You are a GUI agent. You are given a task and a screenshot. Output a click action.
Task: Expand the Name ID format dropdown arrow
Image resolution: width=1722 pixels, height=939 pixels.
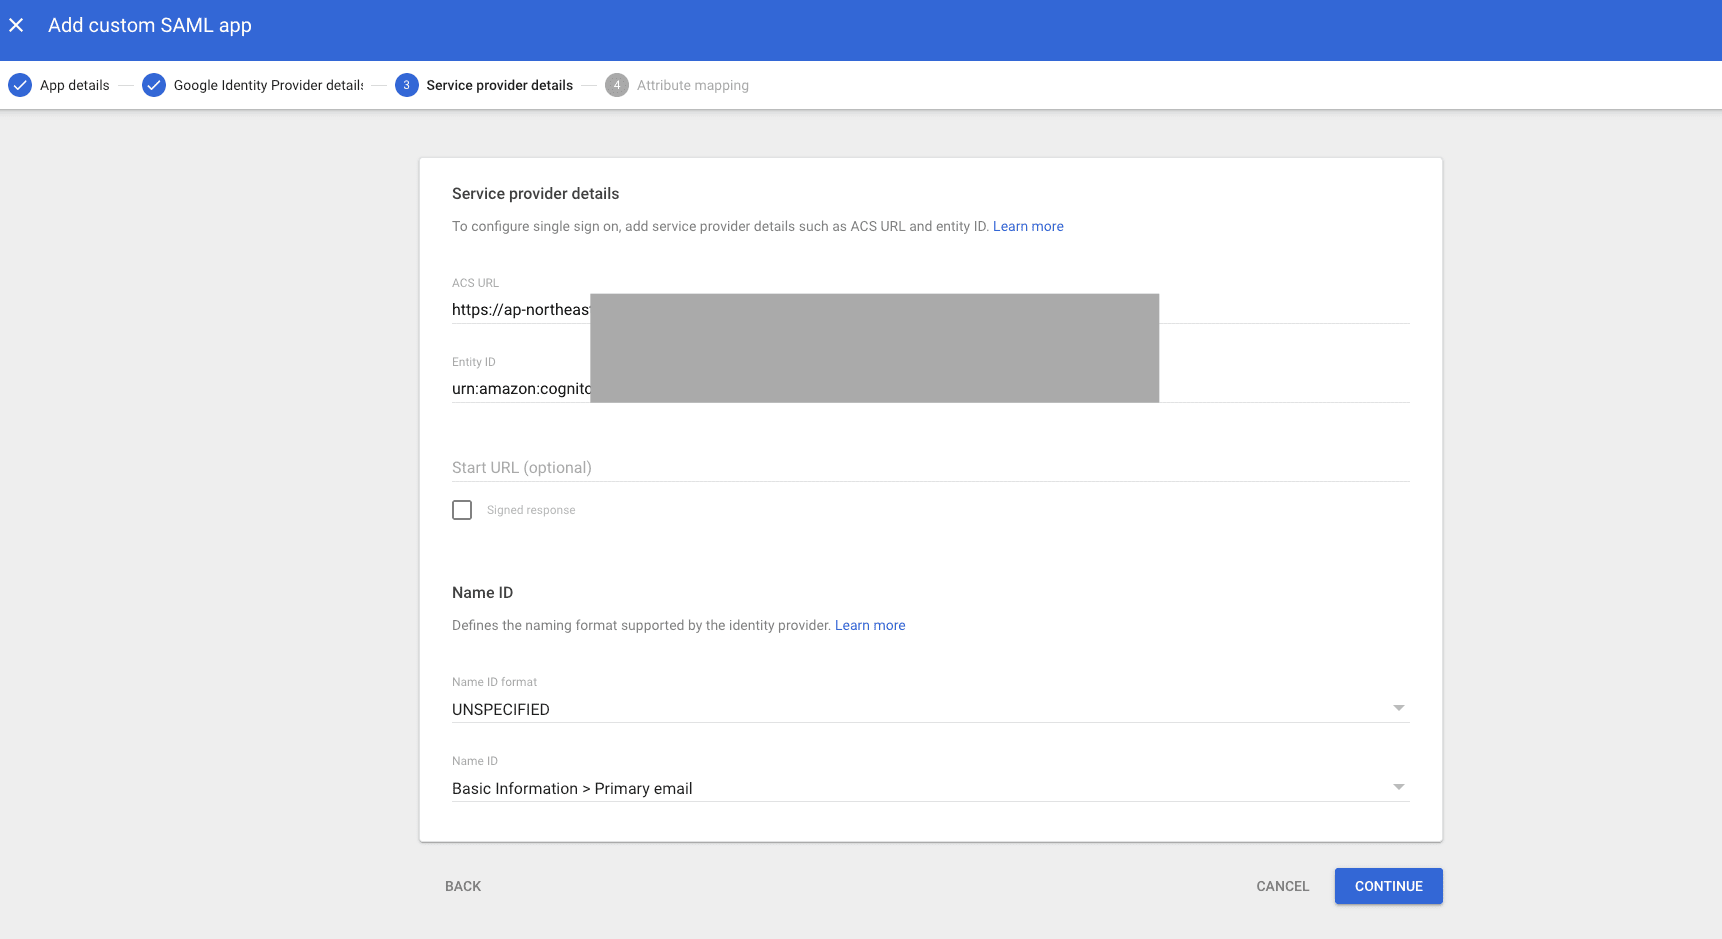1399,708
